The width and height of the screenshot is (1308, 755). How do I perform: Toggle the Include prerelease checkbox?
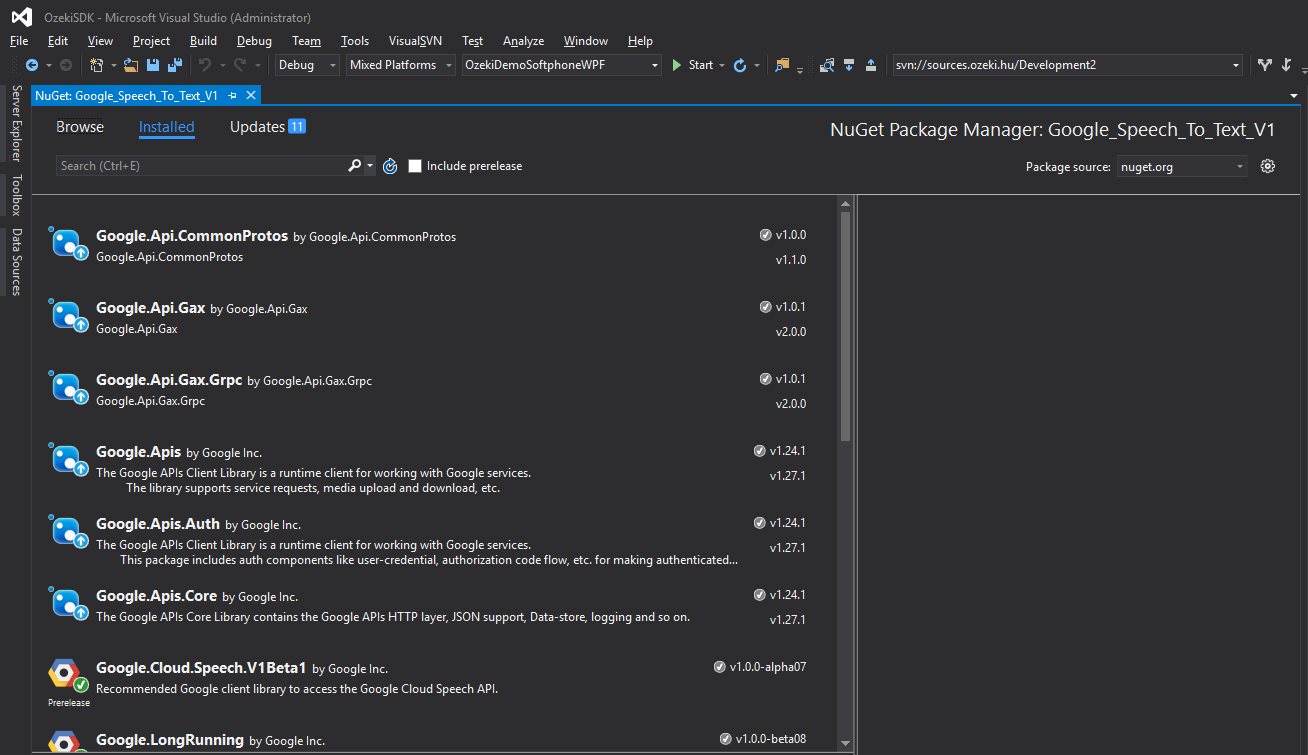pyautogui.click(x=415, y=166)
